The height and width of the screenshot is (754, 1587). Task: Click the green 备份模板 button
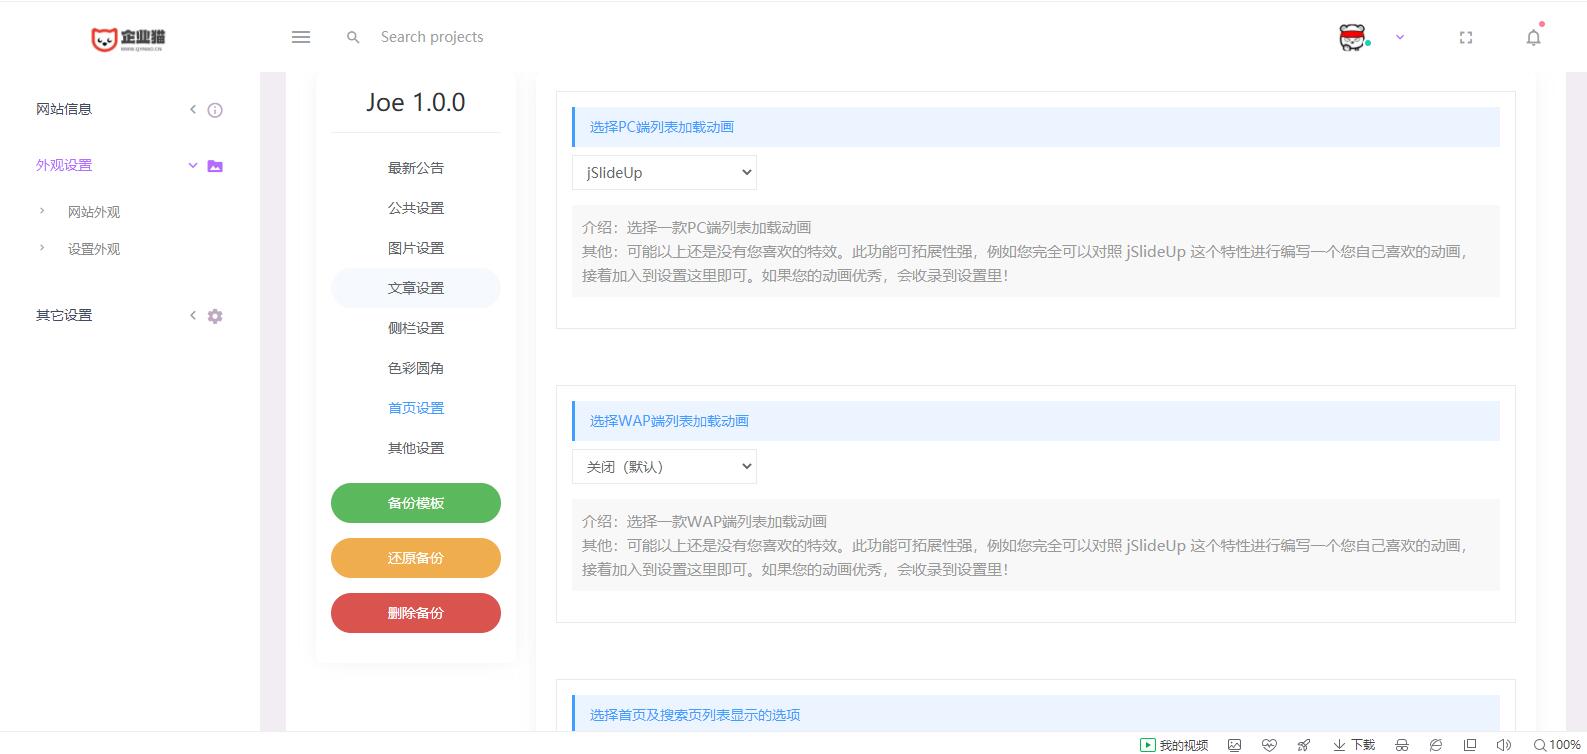tap(416, 503)
